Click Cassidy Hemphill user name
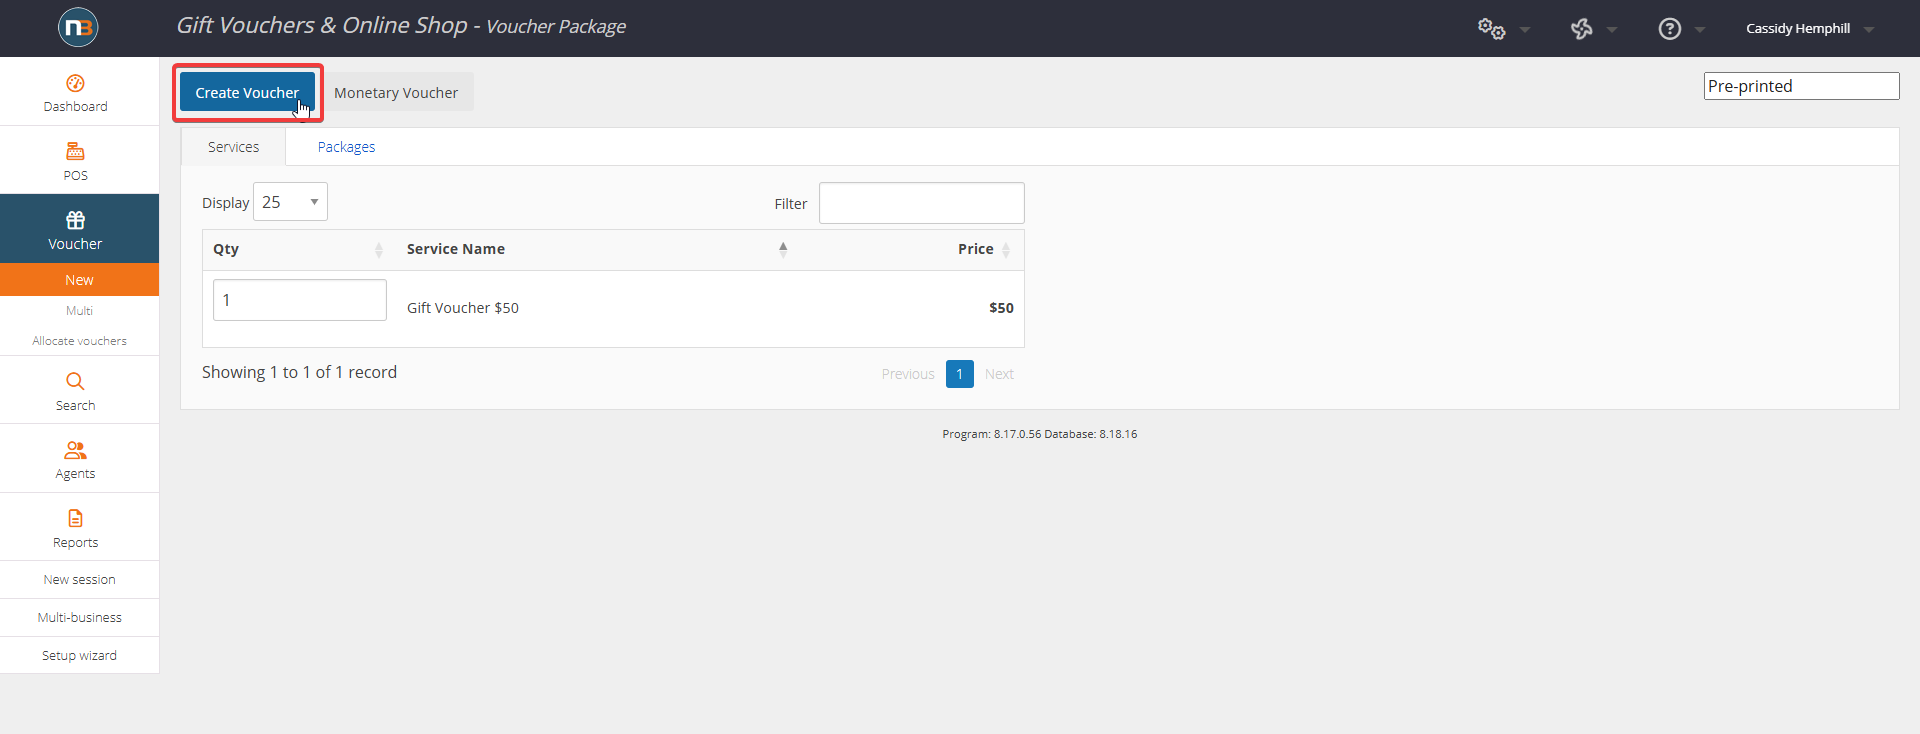The width and height of the screenshot is (1920, 734). [x=1798, y=29]
